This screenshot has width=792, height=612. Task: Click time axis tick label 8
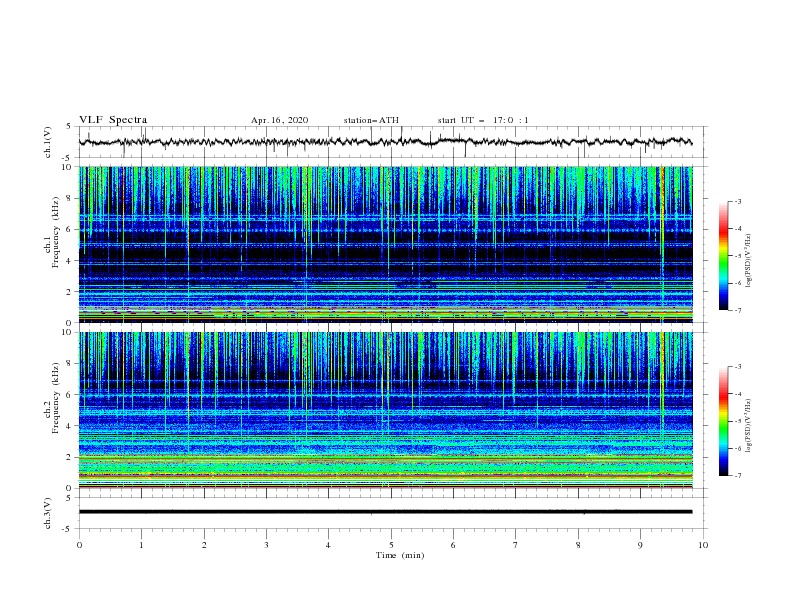(578, 545)
